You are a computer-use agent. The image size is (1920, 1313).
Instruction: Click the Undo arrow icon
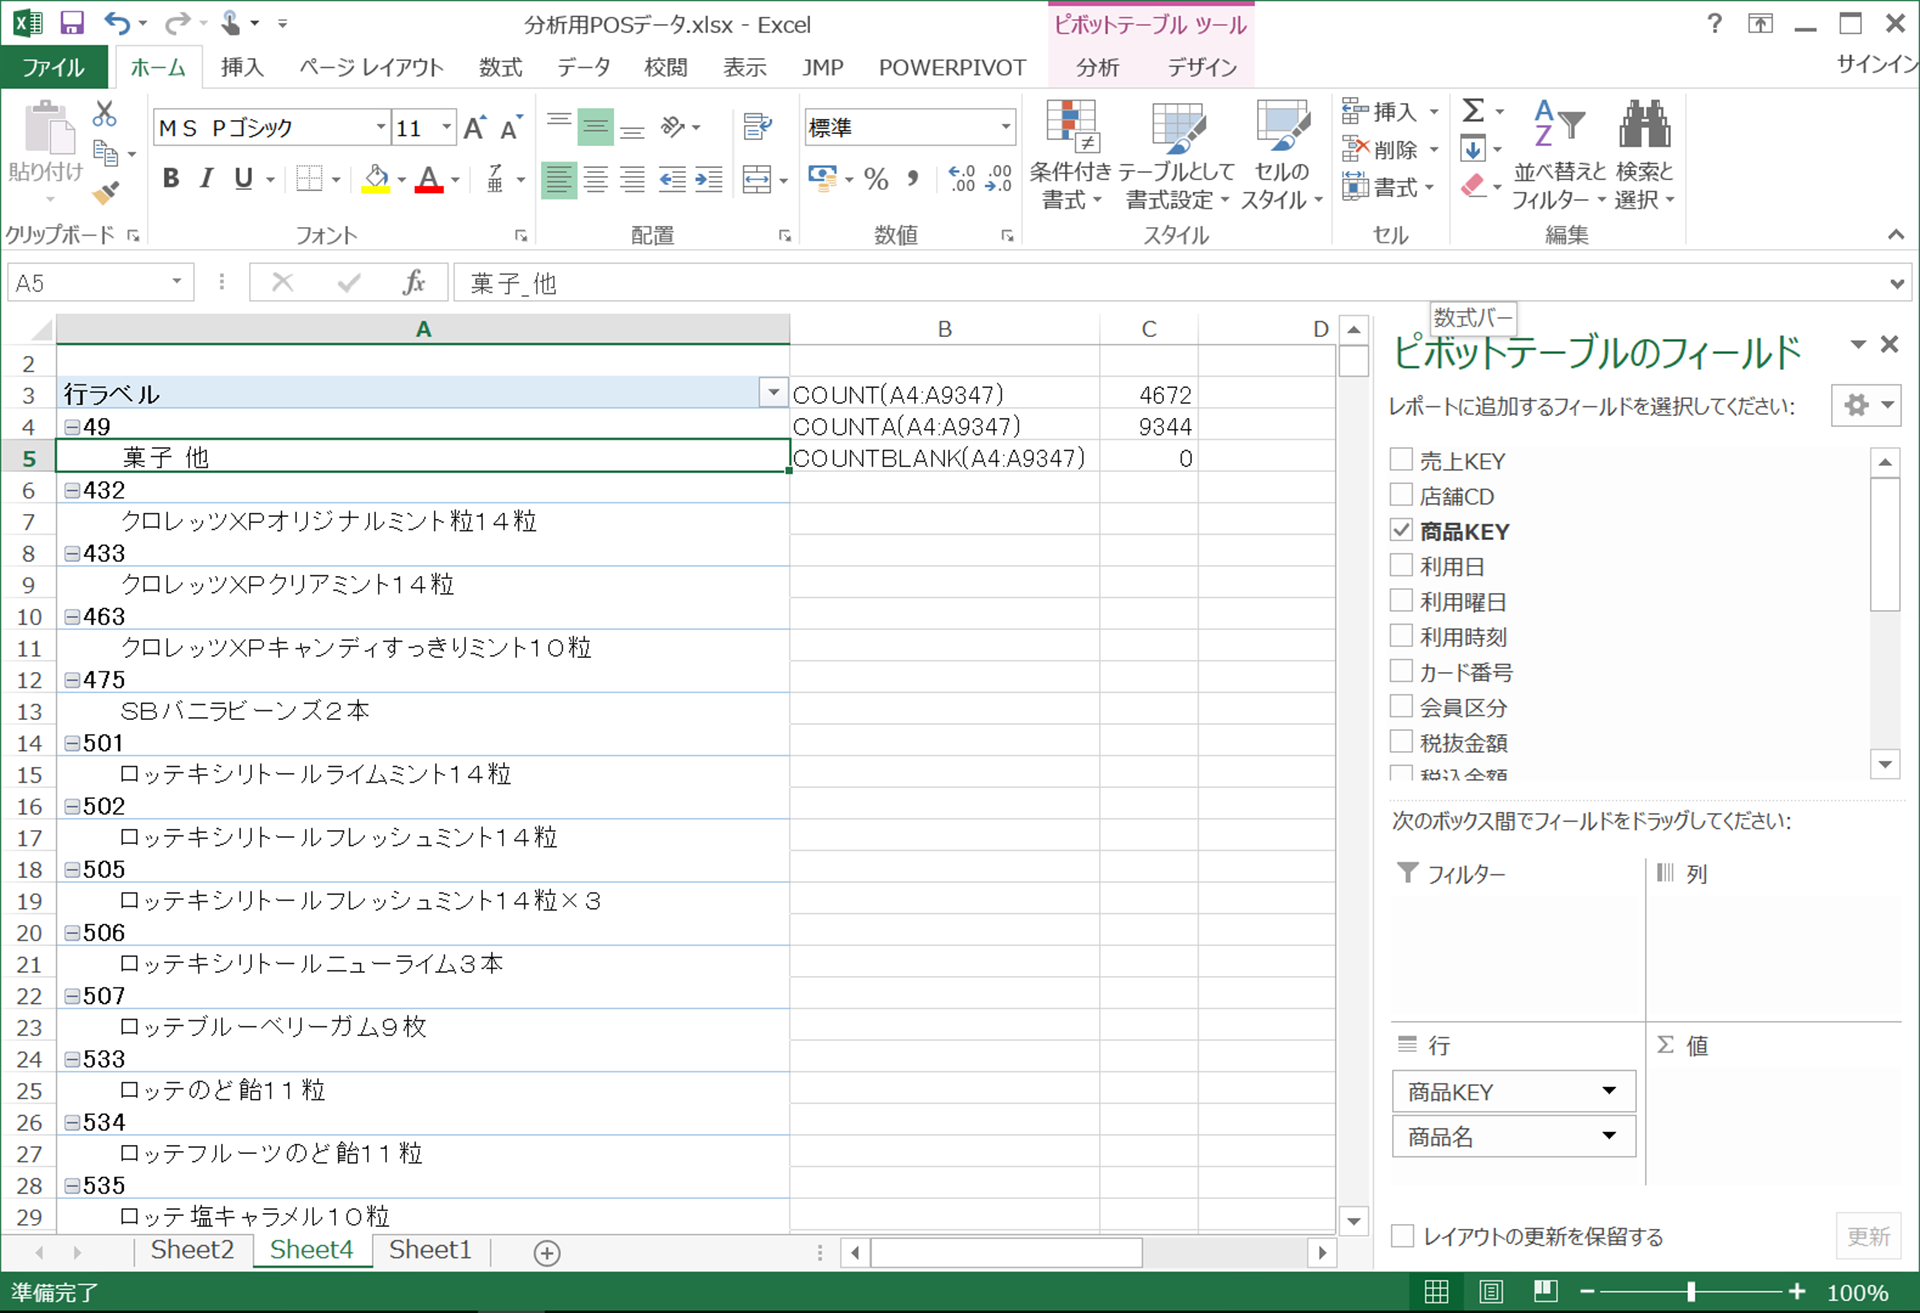click(117, 23)
